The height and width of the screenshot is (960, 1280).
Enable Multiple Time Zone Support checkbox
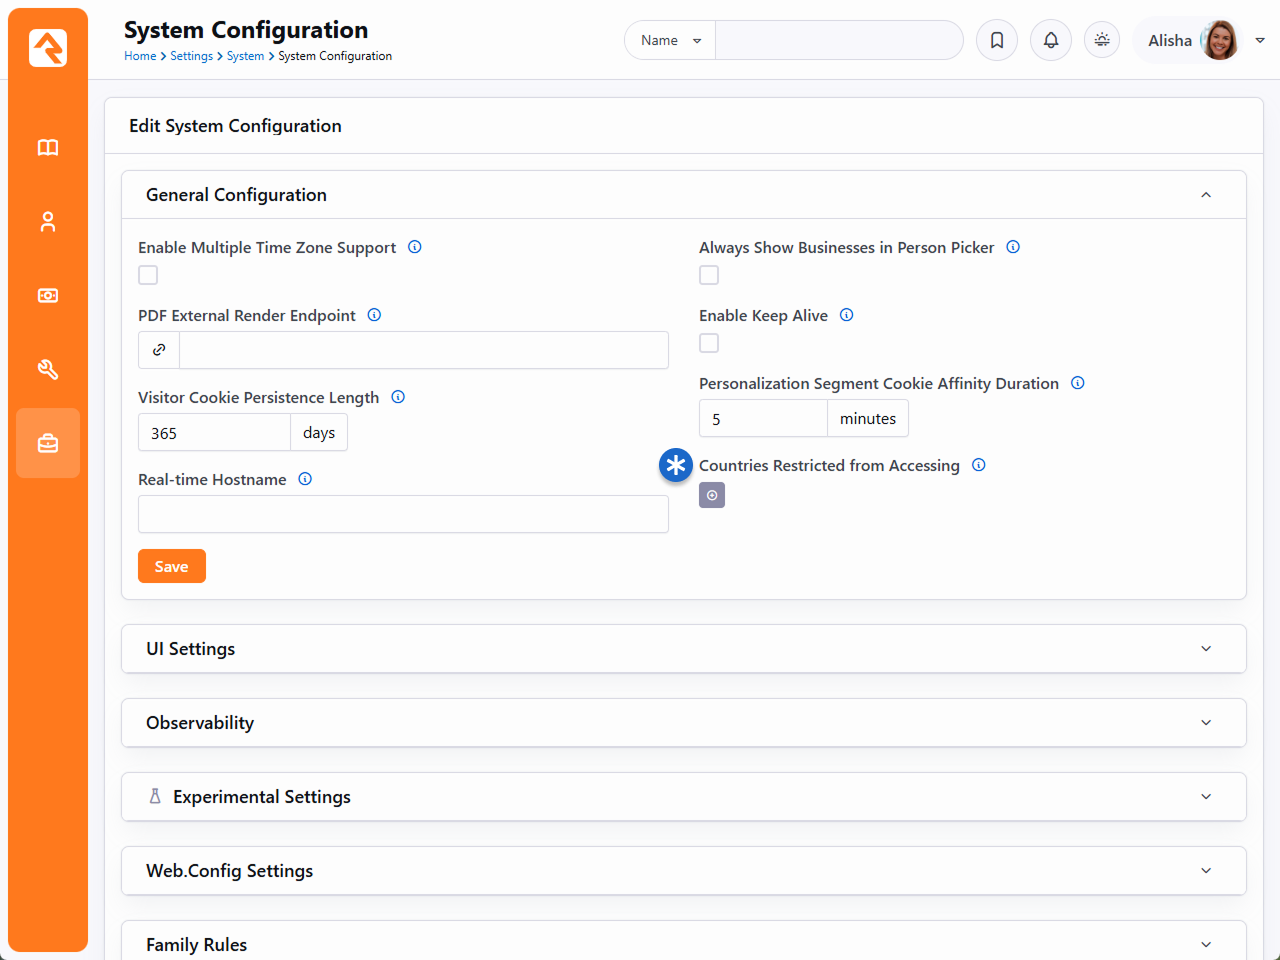click(x=148, y=275)
